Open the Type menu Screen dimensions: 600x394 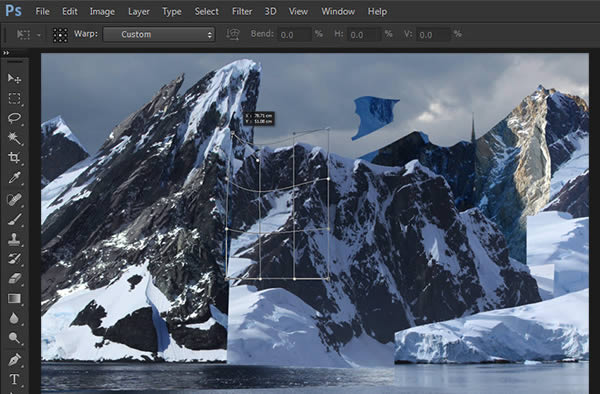pyautogui.click(x=172, y=12)
